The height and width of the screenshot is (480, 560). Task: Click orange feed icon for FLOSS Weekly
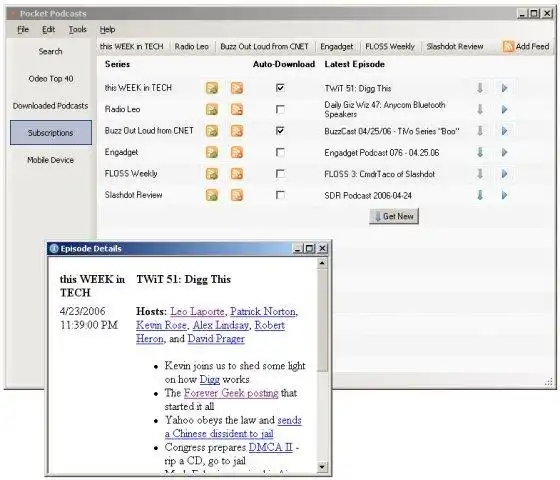237,174
